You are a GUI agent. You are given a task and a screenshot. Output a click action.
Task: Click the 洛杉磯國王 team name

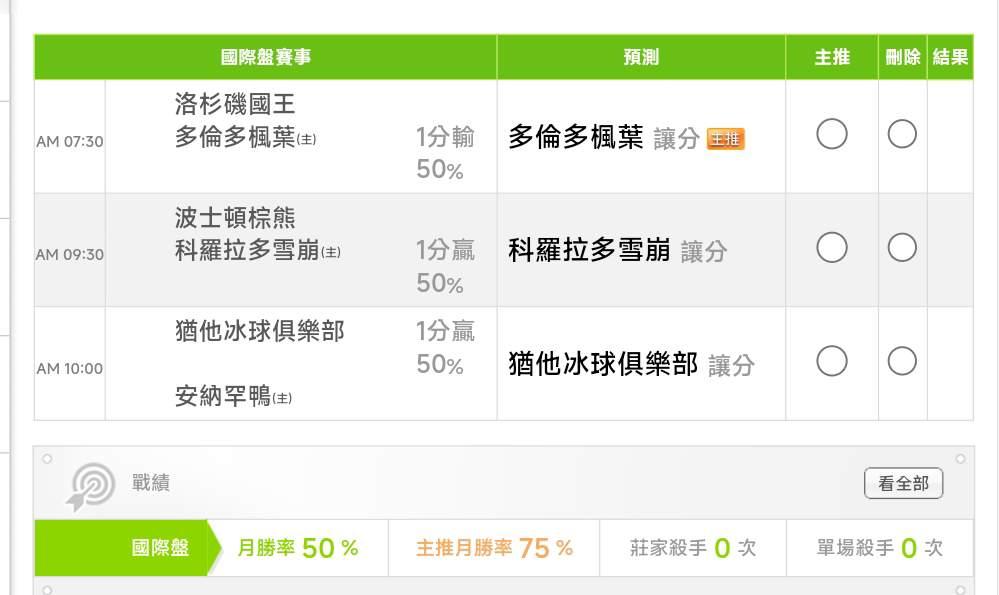(x=235, y=104)
